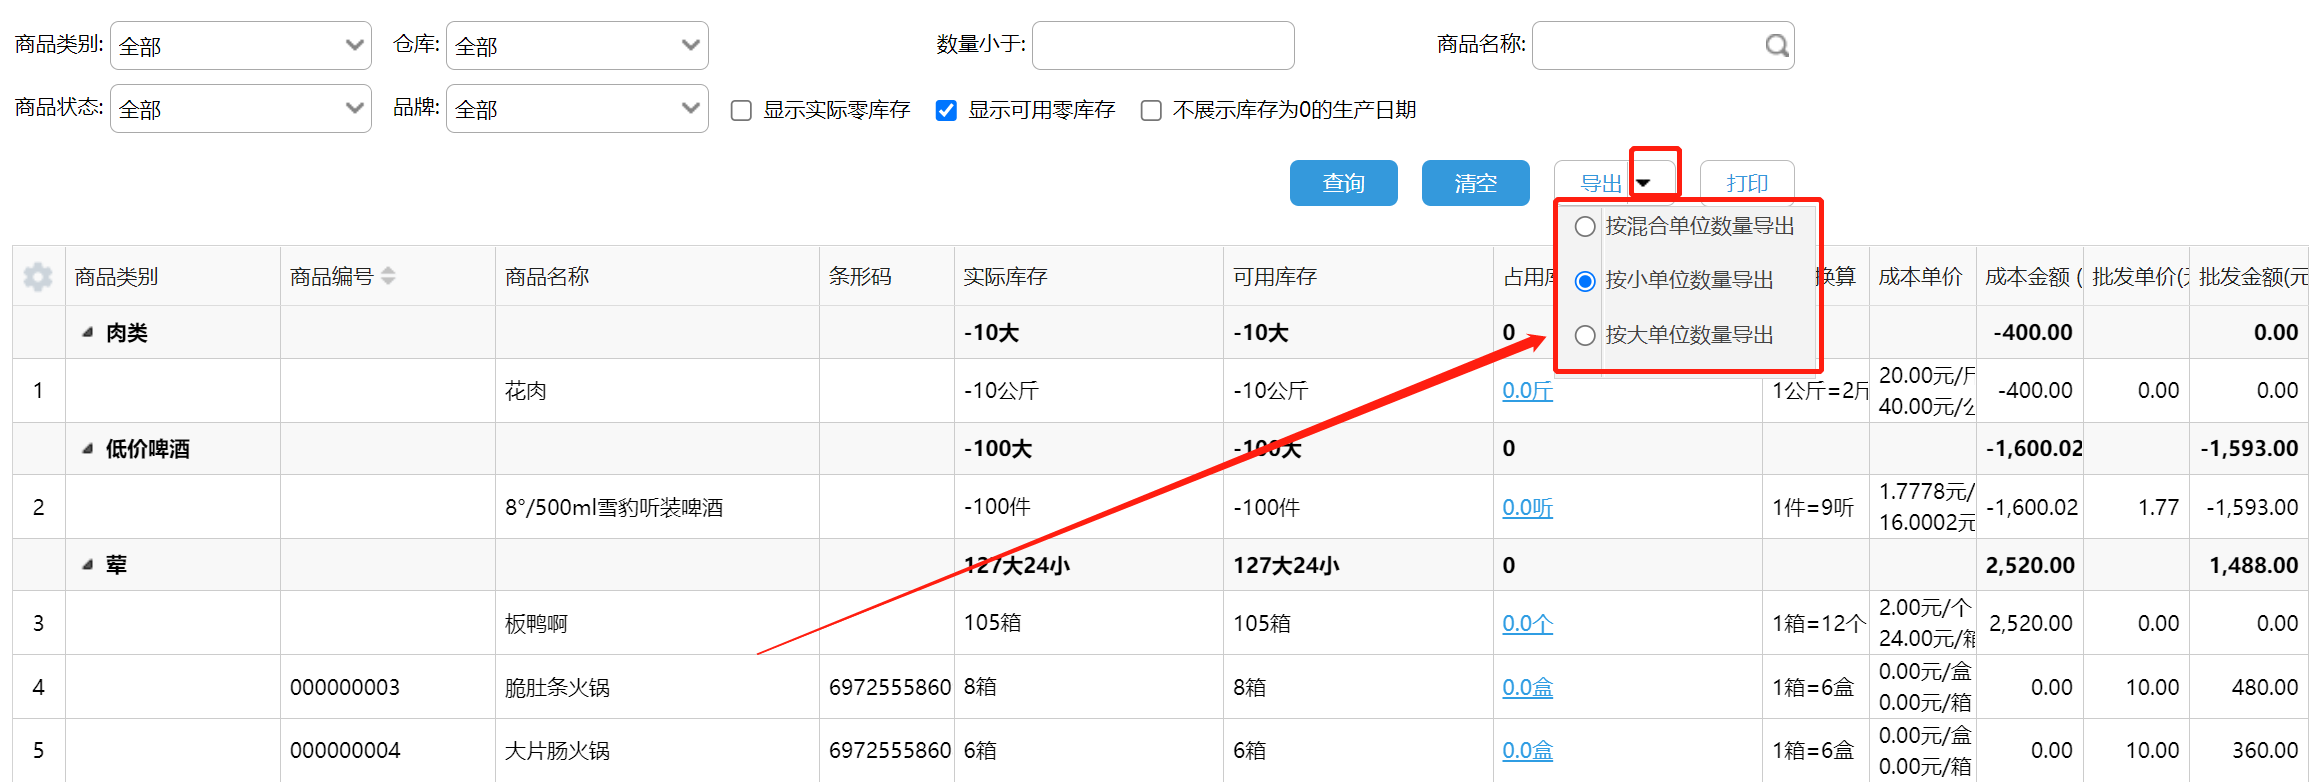
Task: Open the 仓库 dropdown
Action: click(x=577, y=46)
